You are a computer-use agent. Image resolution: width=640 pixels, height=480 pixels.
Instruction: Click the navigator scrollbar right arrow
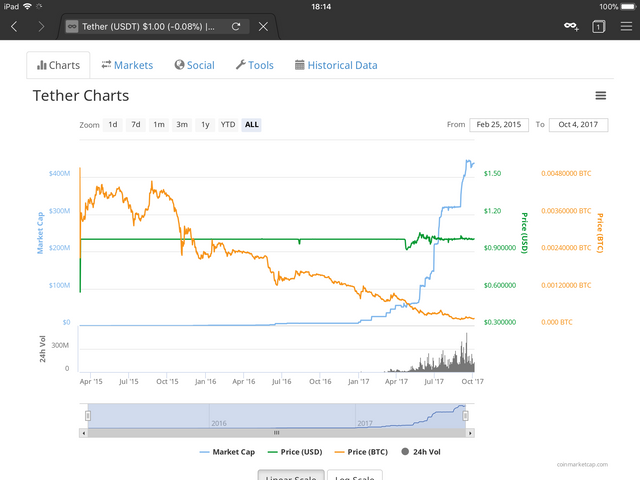[x=470, y=433]
